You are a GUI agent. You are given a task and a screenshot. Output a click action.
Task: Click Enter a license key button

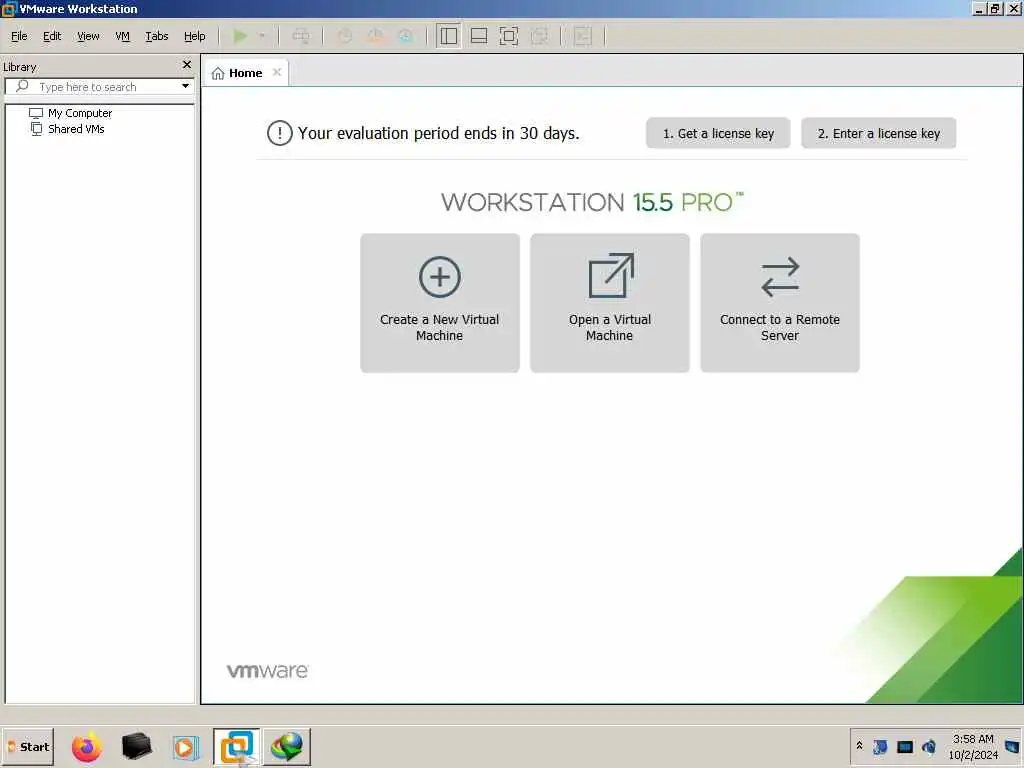(878, 133)
